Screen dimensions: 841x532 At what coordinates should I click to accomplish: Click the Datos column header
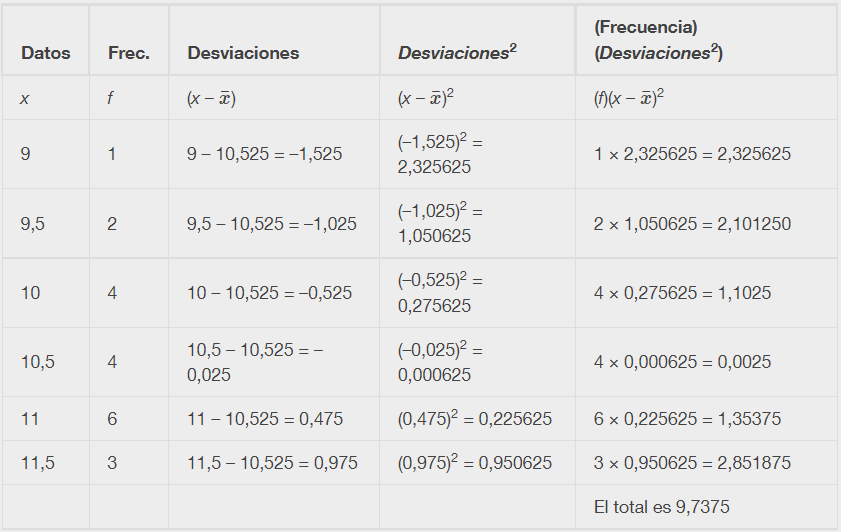[46, 53]
